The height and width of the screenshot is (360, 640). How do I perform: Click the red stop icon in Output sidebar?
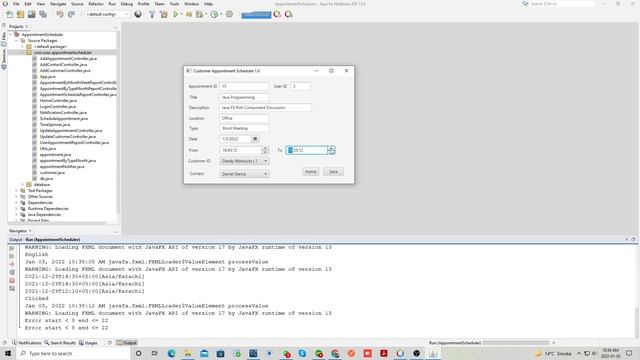pyautogui.click(x=12, y=280)
